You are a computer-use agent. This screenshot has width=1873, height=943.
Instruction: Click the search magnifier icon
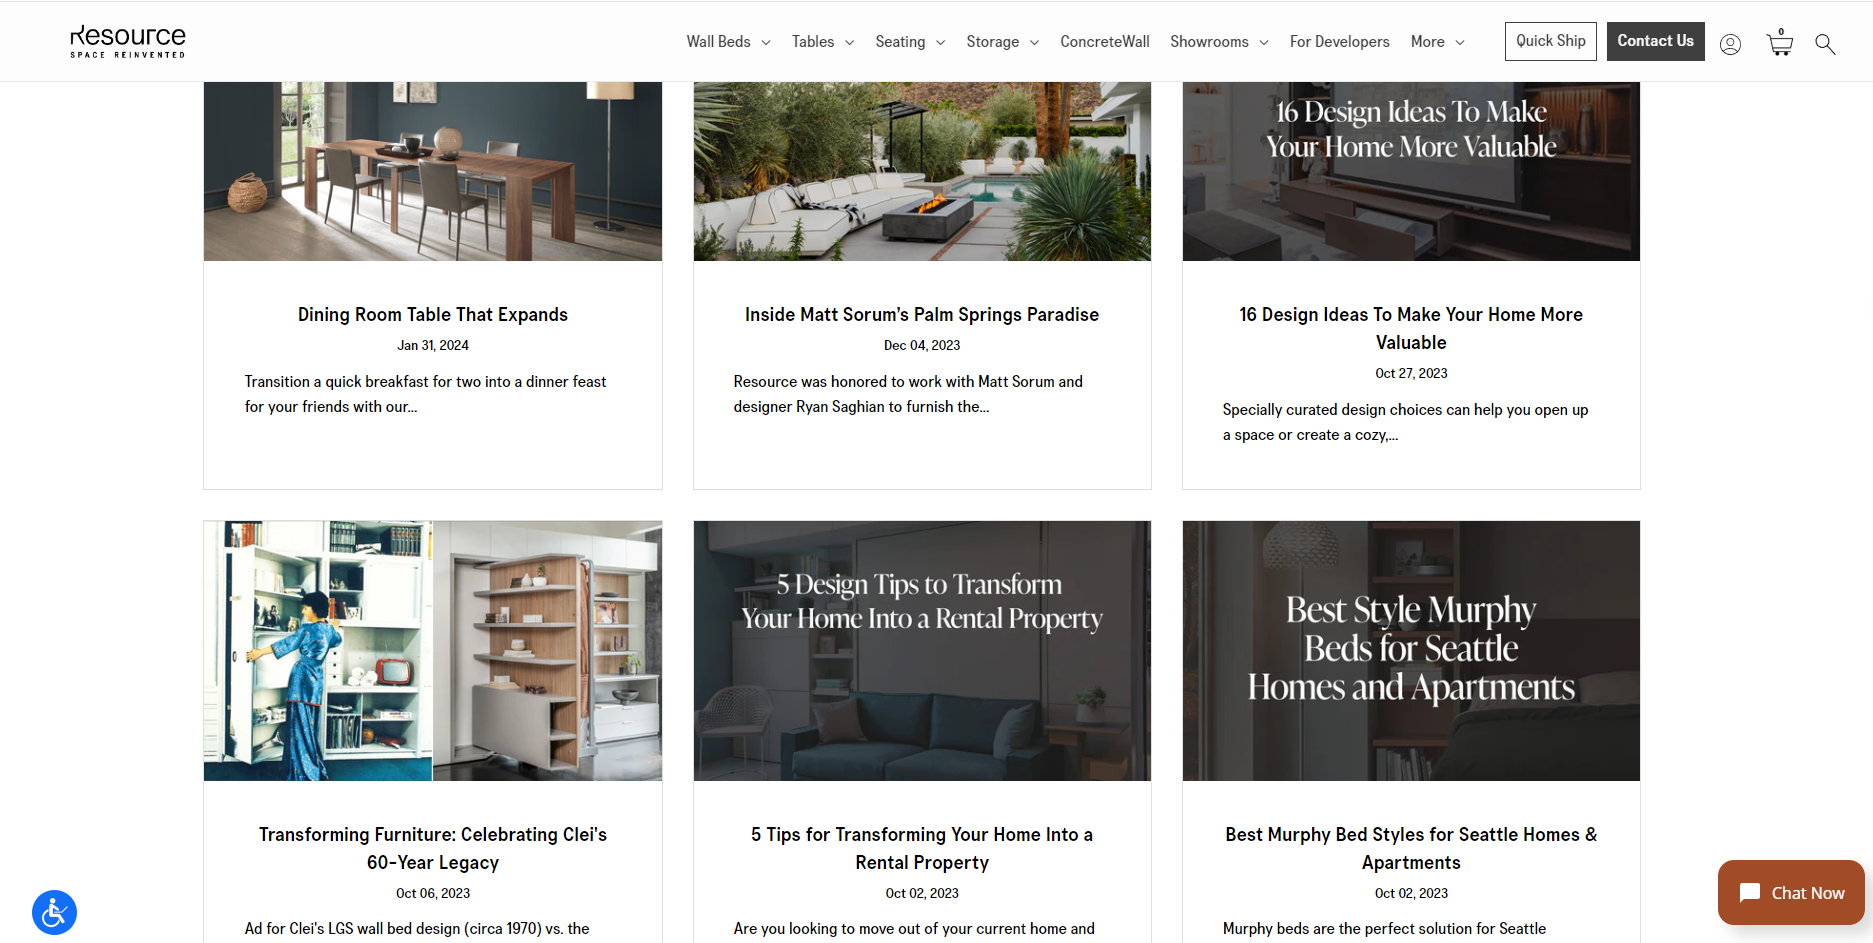(x=1825, y=44)
